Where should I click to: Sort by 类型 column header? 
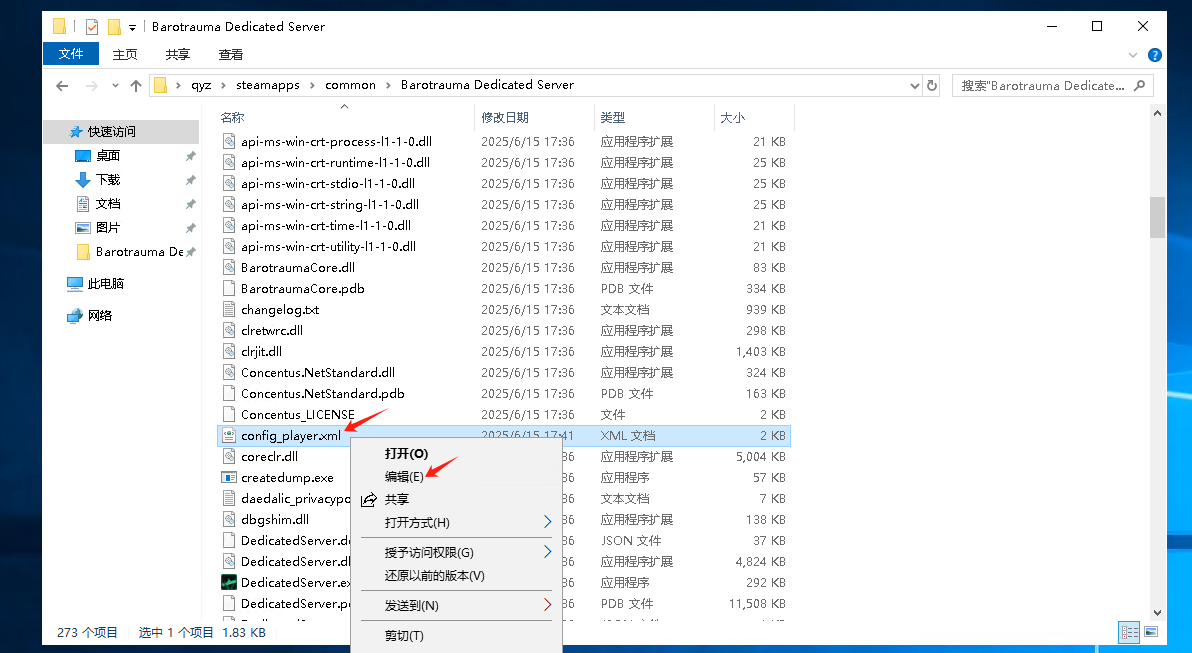[613, 117]
